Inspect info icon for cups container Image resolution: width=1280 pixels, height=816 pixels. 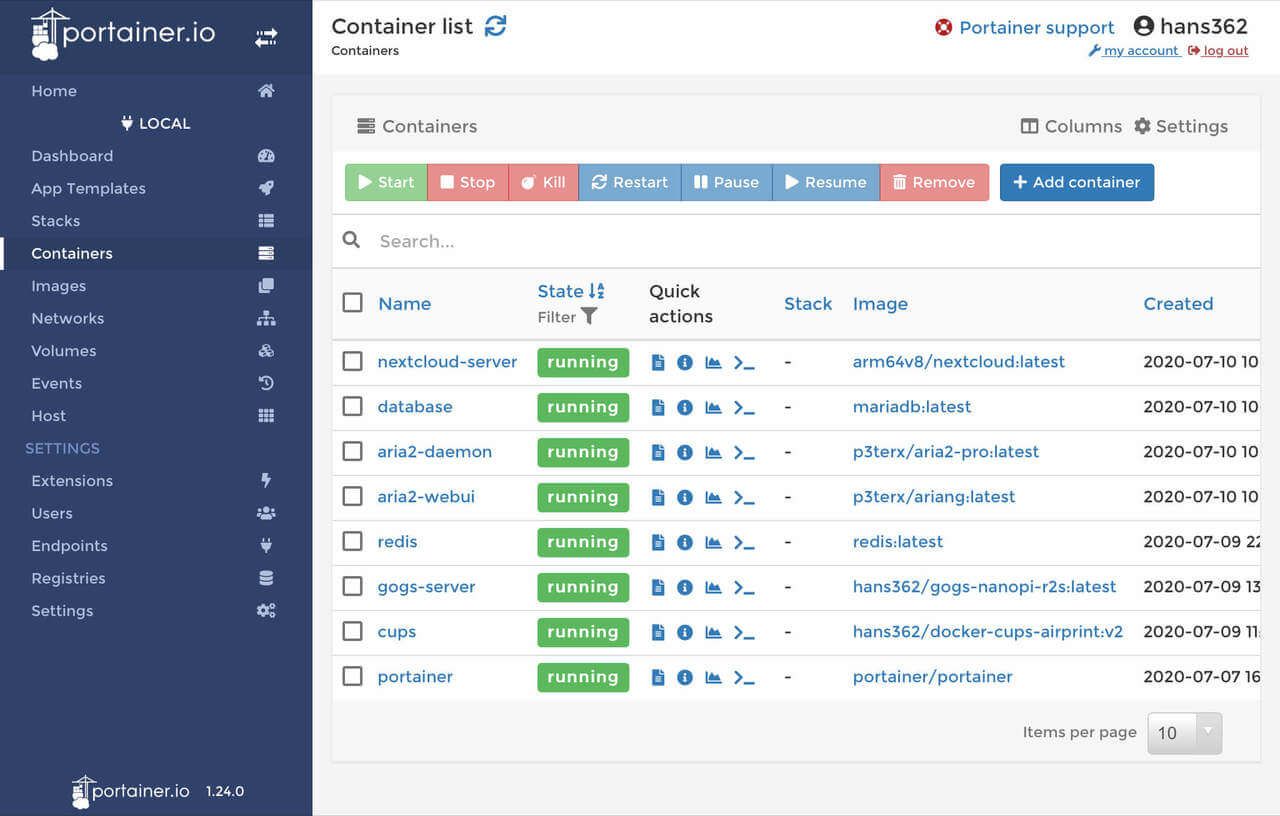coord(685,633)
